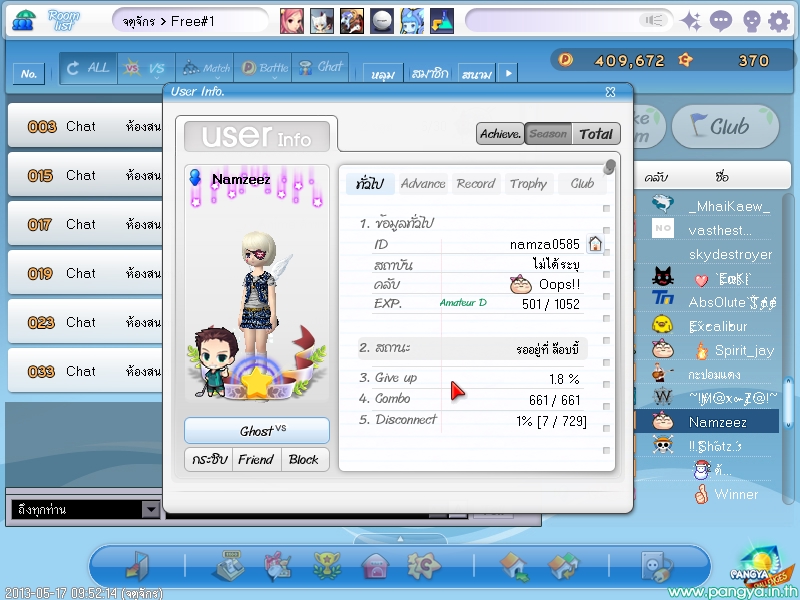Open the puzzle piece icon in the bottom bar

(423, 566)
